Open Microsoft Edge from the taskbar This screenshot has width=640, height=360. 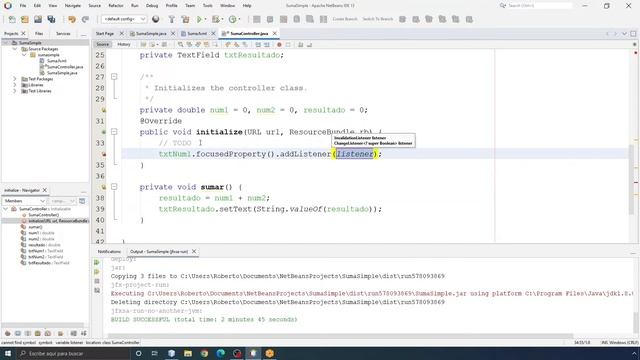(x=220, y=353)
